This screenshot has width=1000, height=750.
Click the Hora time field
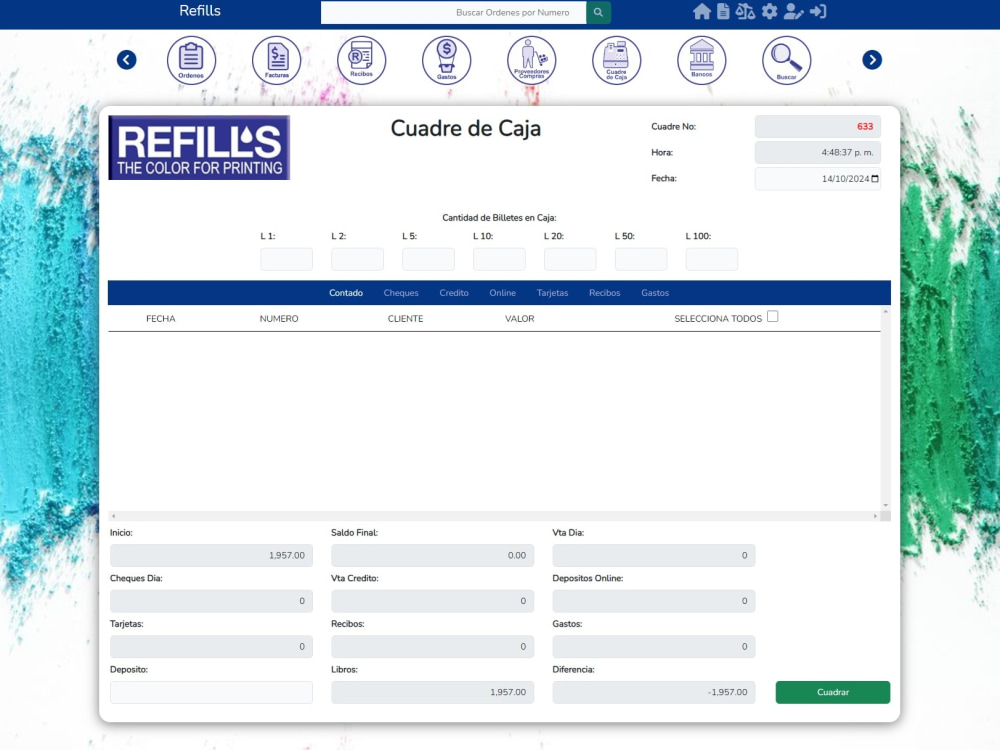(x=818, y=152)
